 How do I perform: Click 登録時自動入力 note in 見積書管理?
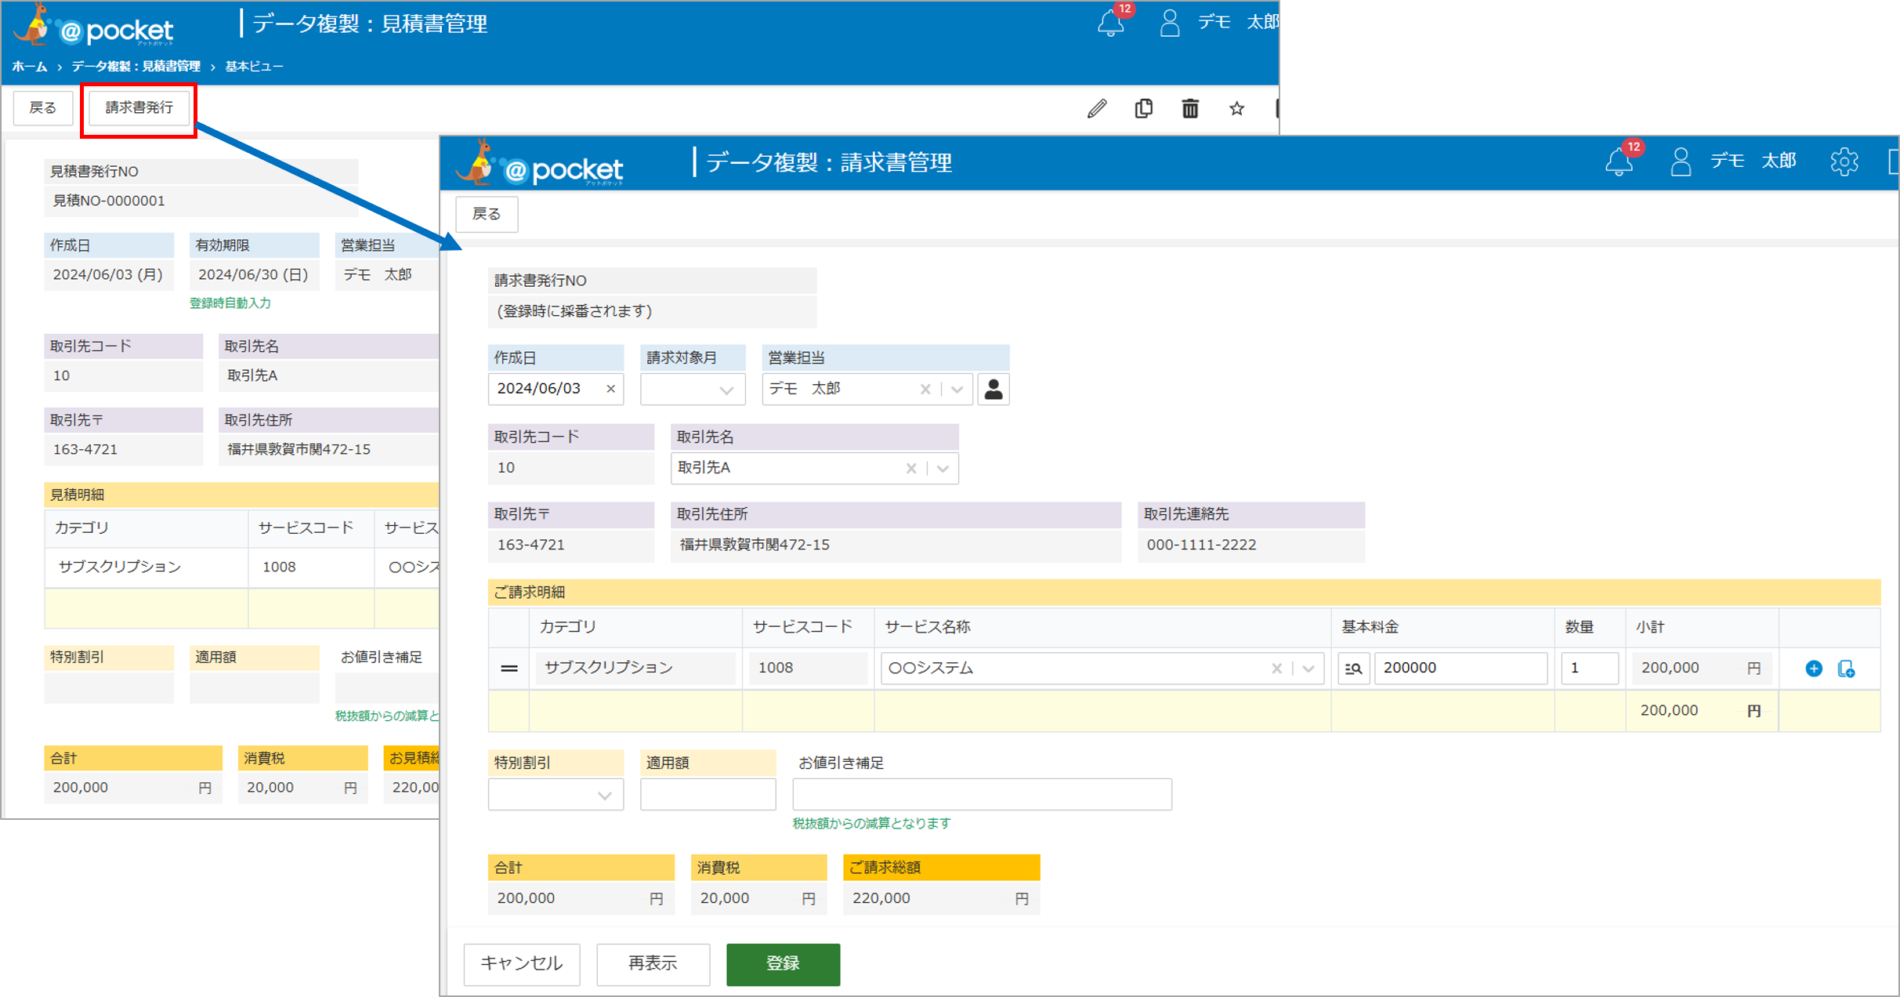point(230,303)
